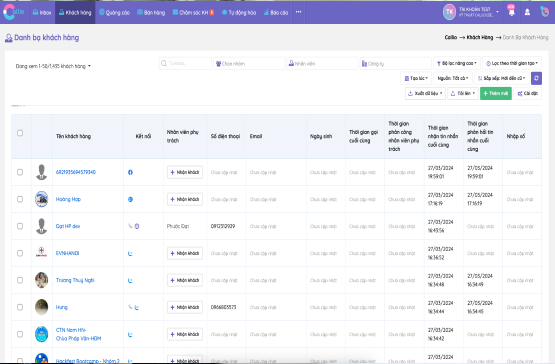This screenshot has height=364, width=555.
Task: Open the Quảng cáo menu
Action: 114,12
